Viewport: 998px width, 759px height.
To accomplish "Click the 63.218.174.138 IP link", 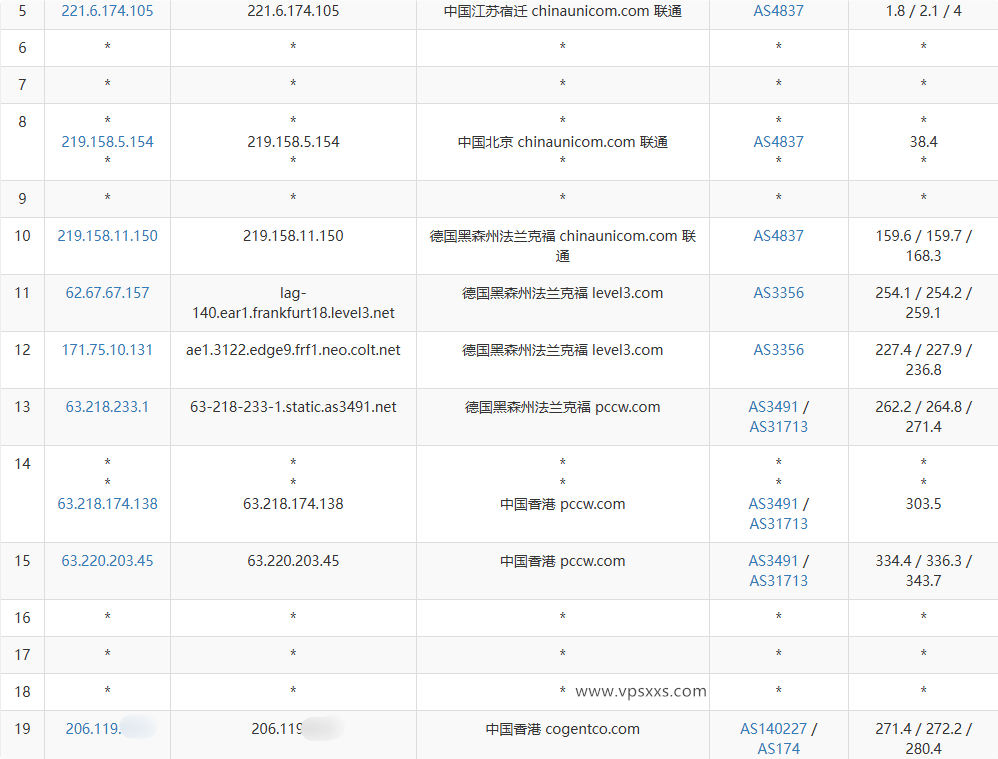I will [107, 504].
